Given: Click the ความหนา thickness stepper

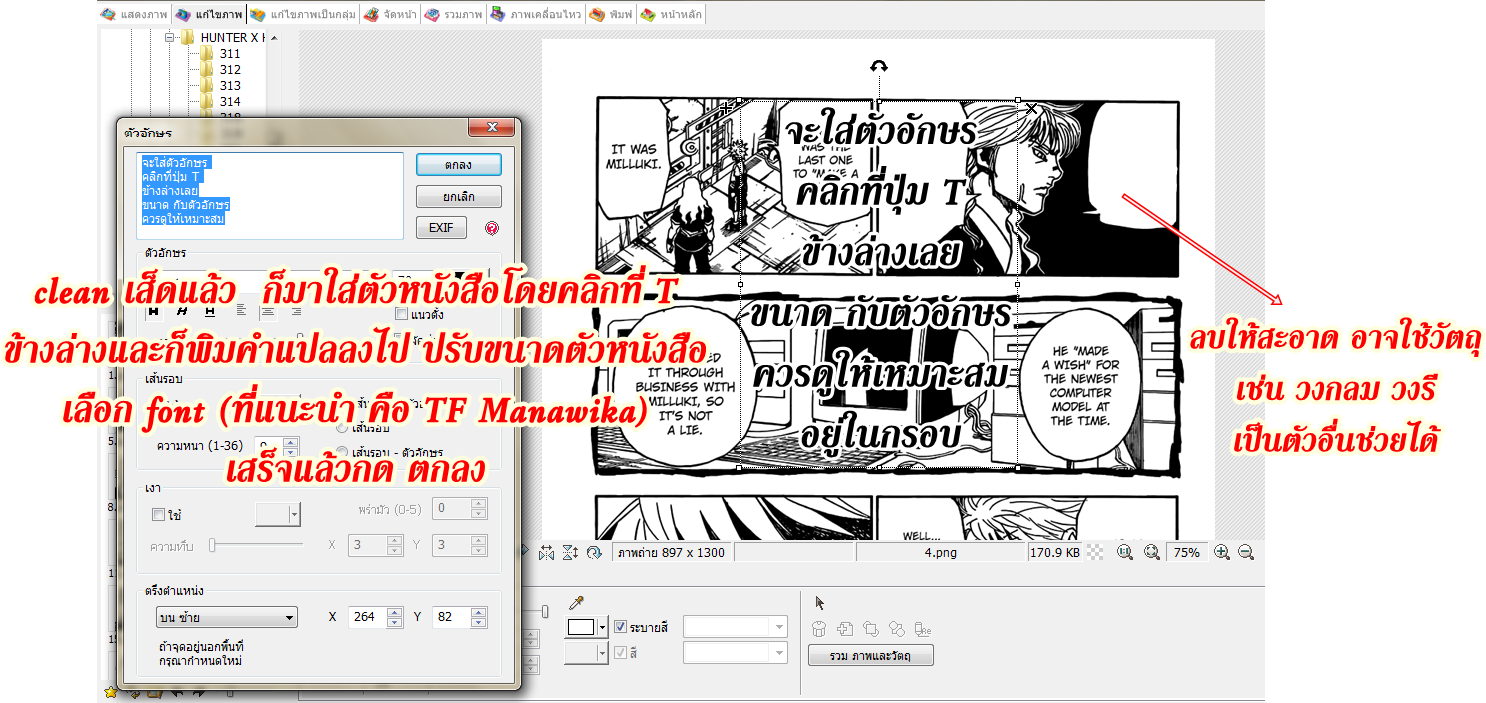Looking at the screenshot, I should coord(290,446).
